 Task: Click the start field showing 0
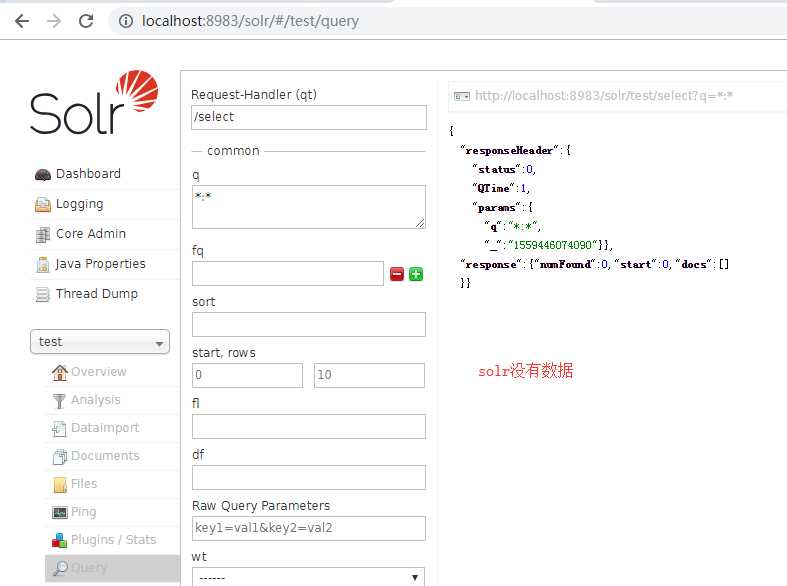point(247,375)
